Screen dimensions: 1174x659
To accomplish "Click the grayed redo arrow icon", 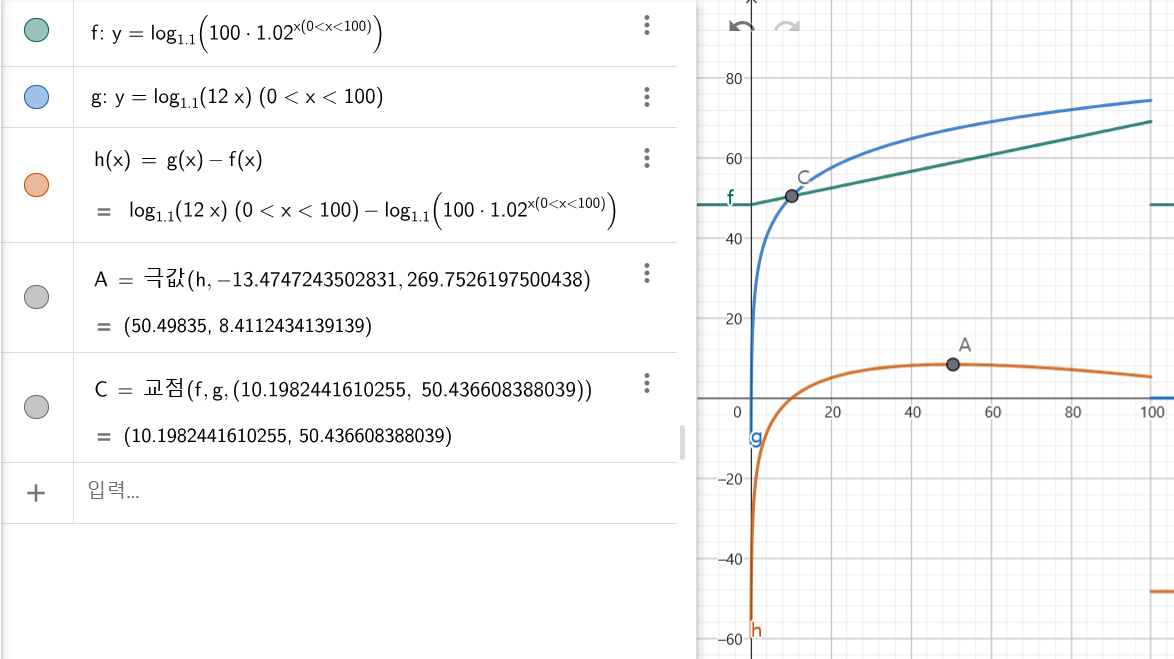I will pos(787,26).
